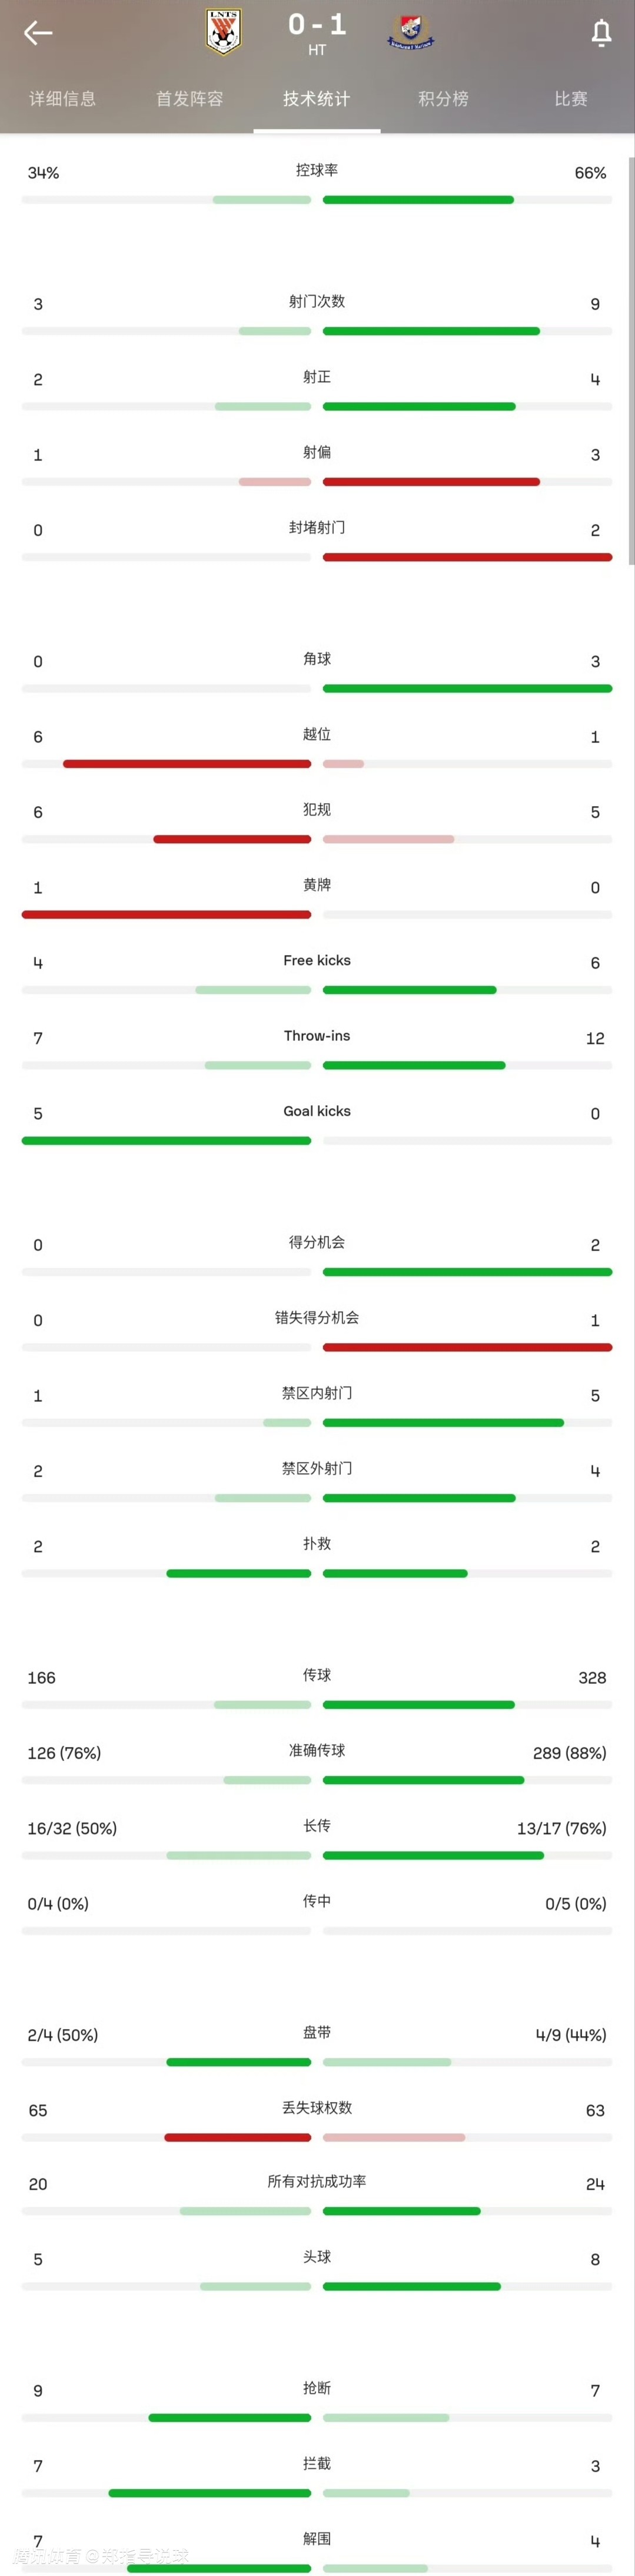This screenshot has width=635, height=2576.
Task: Tap the Free kicks stat label
Action: pyautogui.click(x=317, y=960)
